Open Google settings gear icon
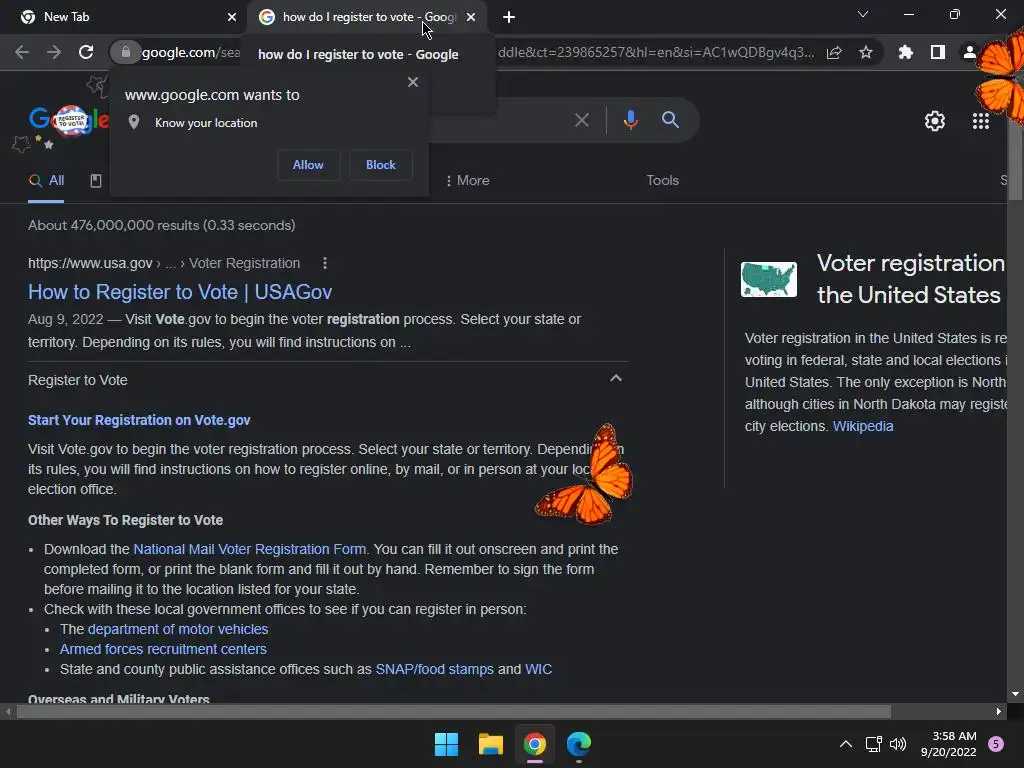 click(935, 121)
